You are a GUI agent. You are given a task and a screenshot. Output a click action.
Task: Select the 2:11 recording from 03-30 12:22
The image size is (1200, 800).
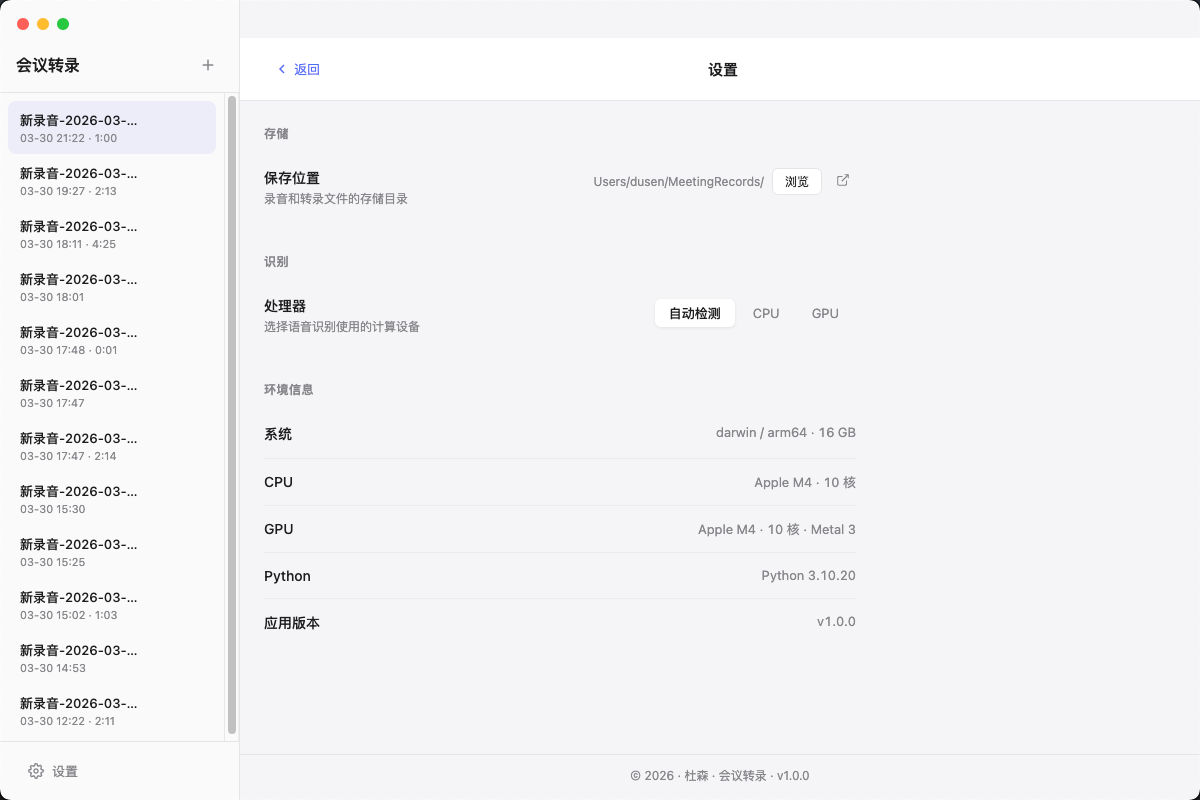(x=110, y=711)
